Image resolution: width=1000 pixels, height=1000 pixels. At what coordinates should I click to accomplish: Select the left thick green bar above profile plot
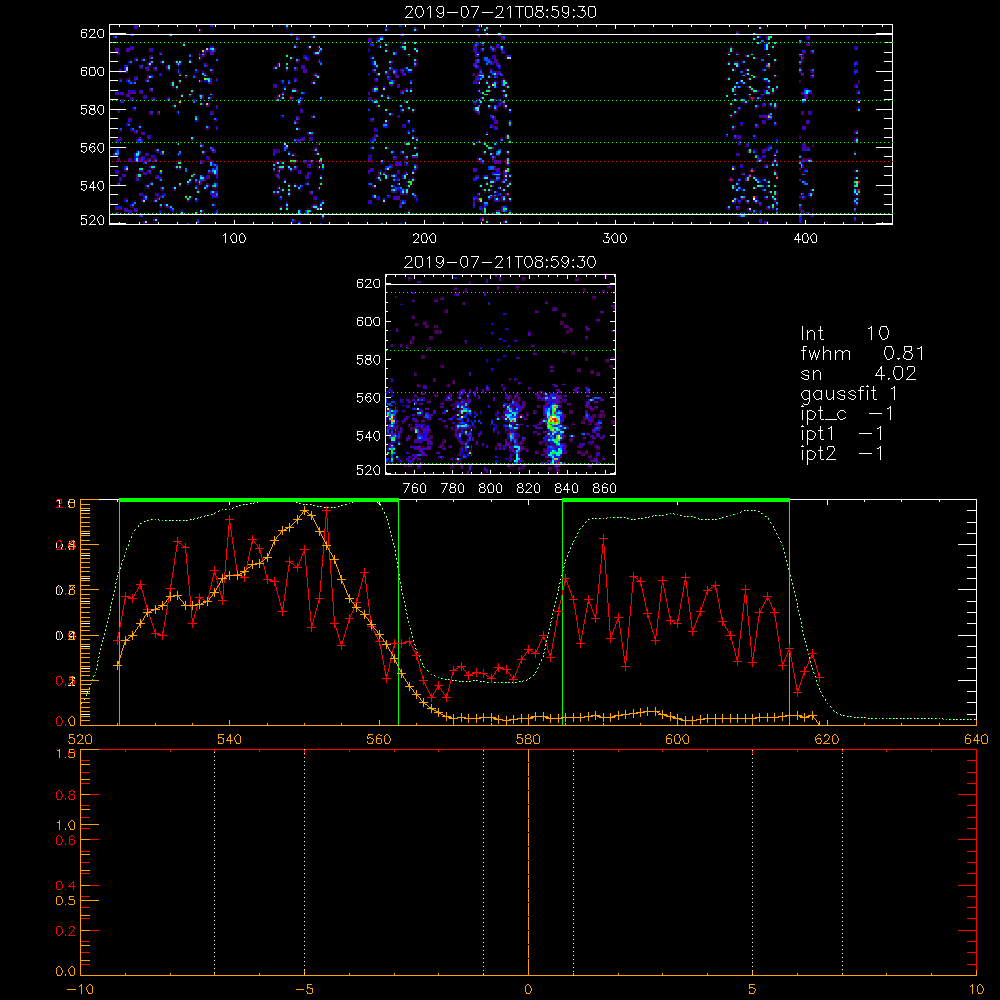pyautogui.click(x=259, y=501)
